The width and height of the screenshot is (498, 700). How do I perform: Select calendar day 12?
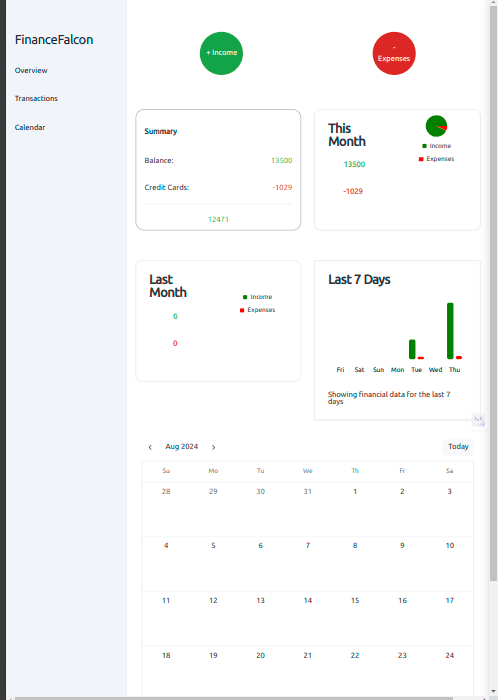tap(213, 600)
